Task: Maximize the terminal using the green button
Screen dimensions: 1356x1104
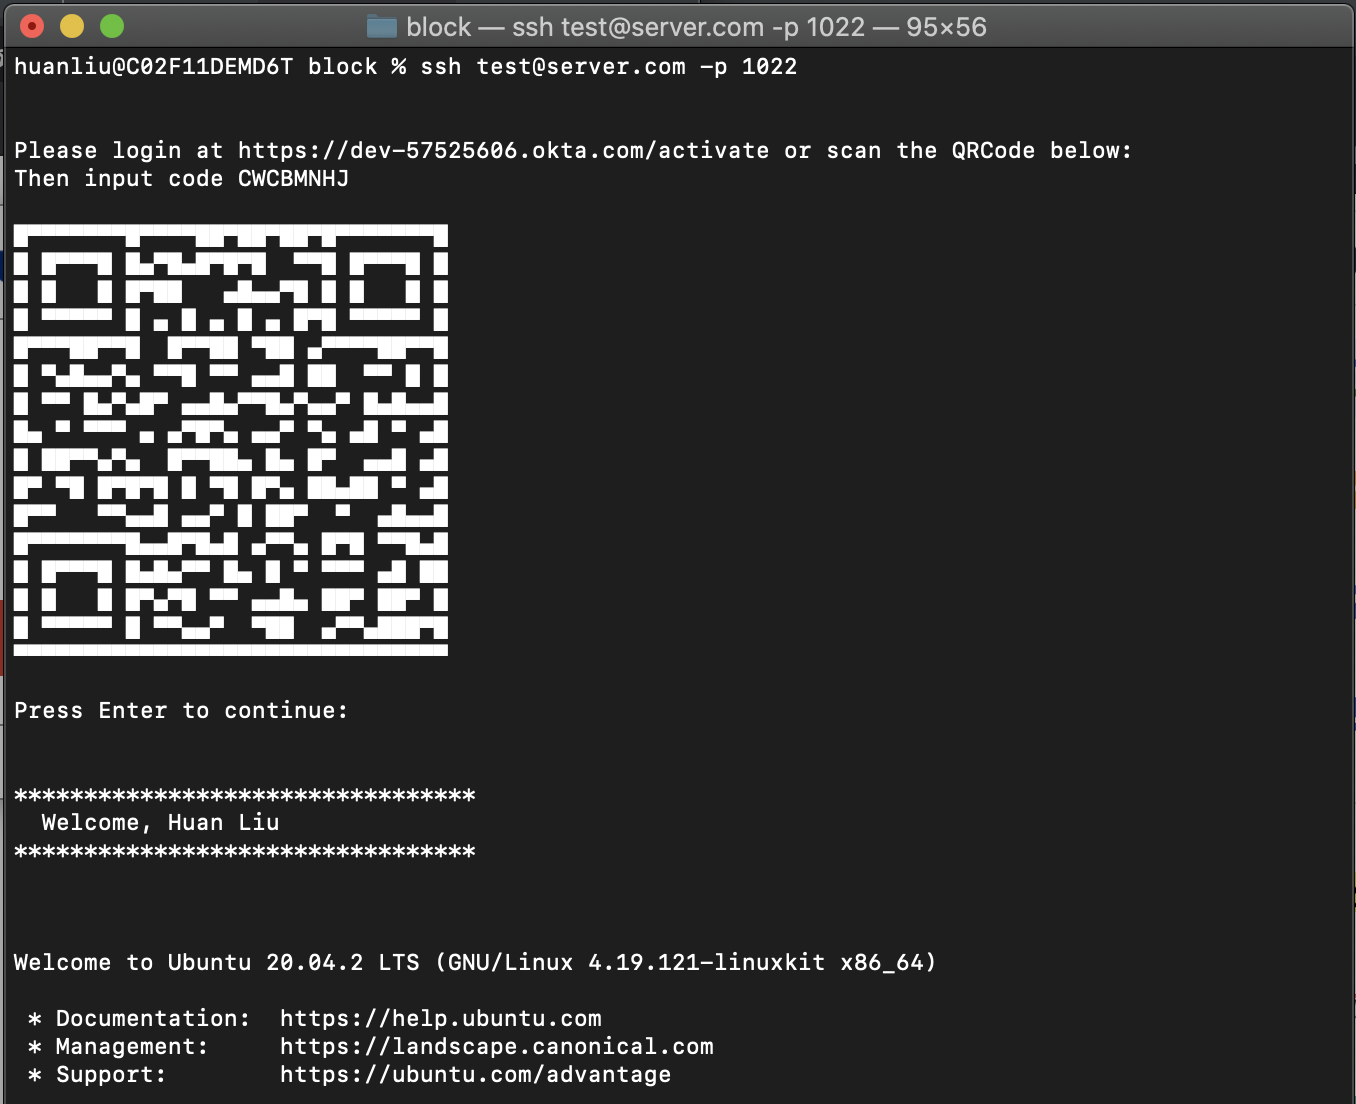Action: pyautogui.click(x=112, y=27)
